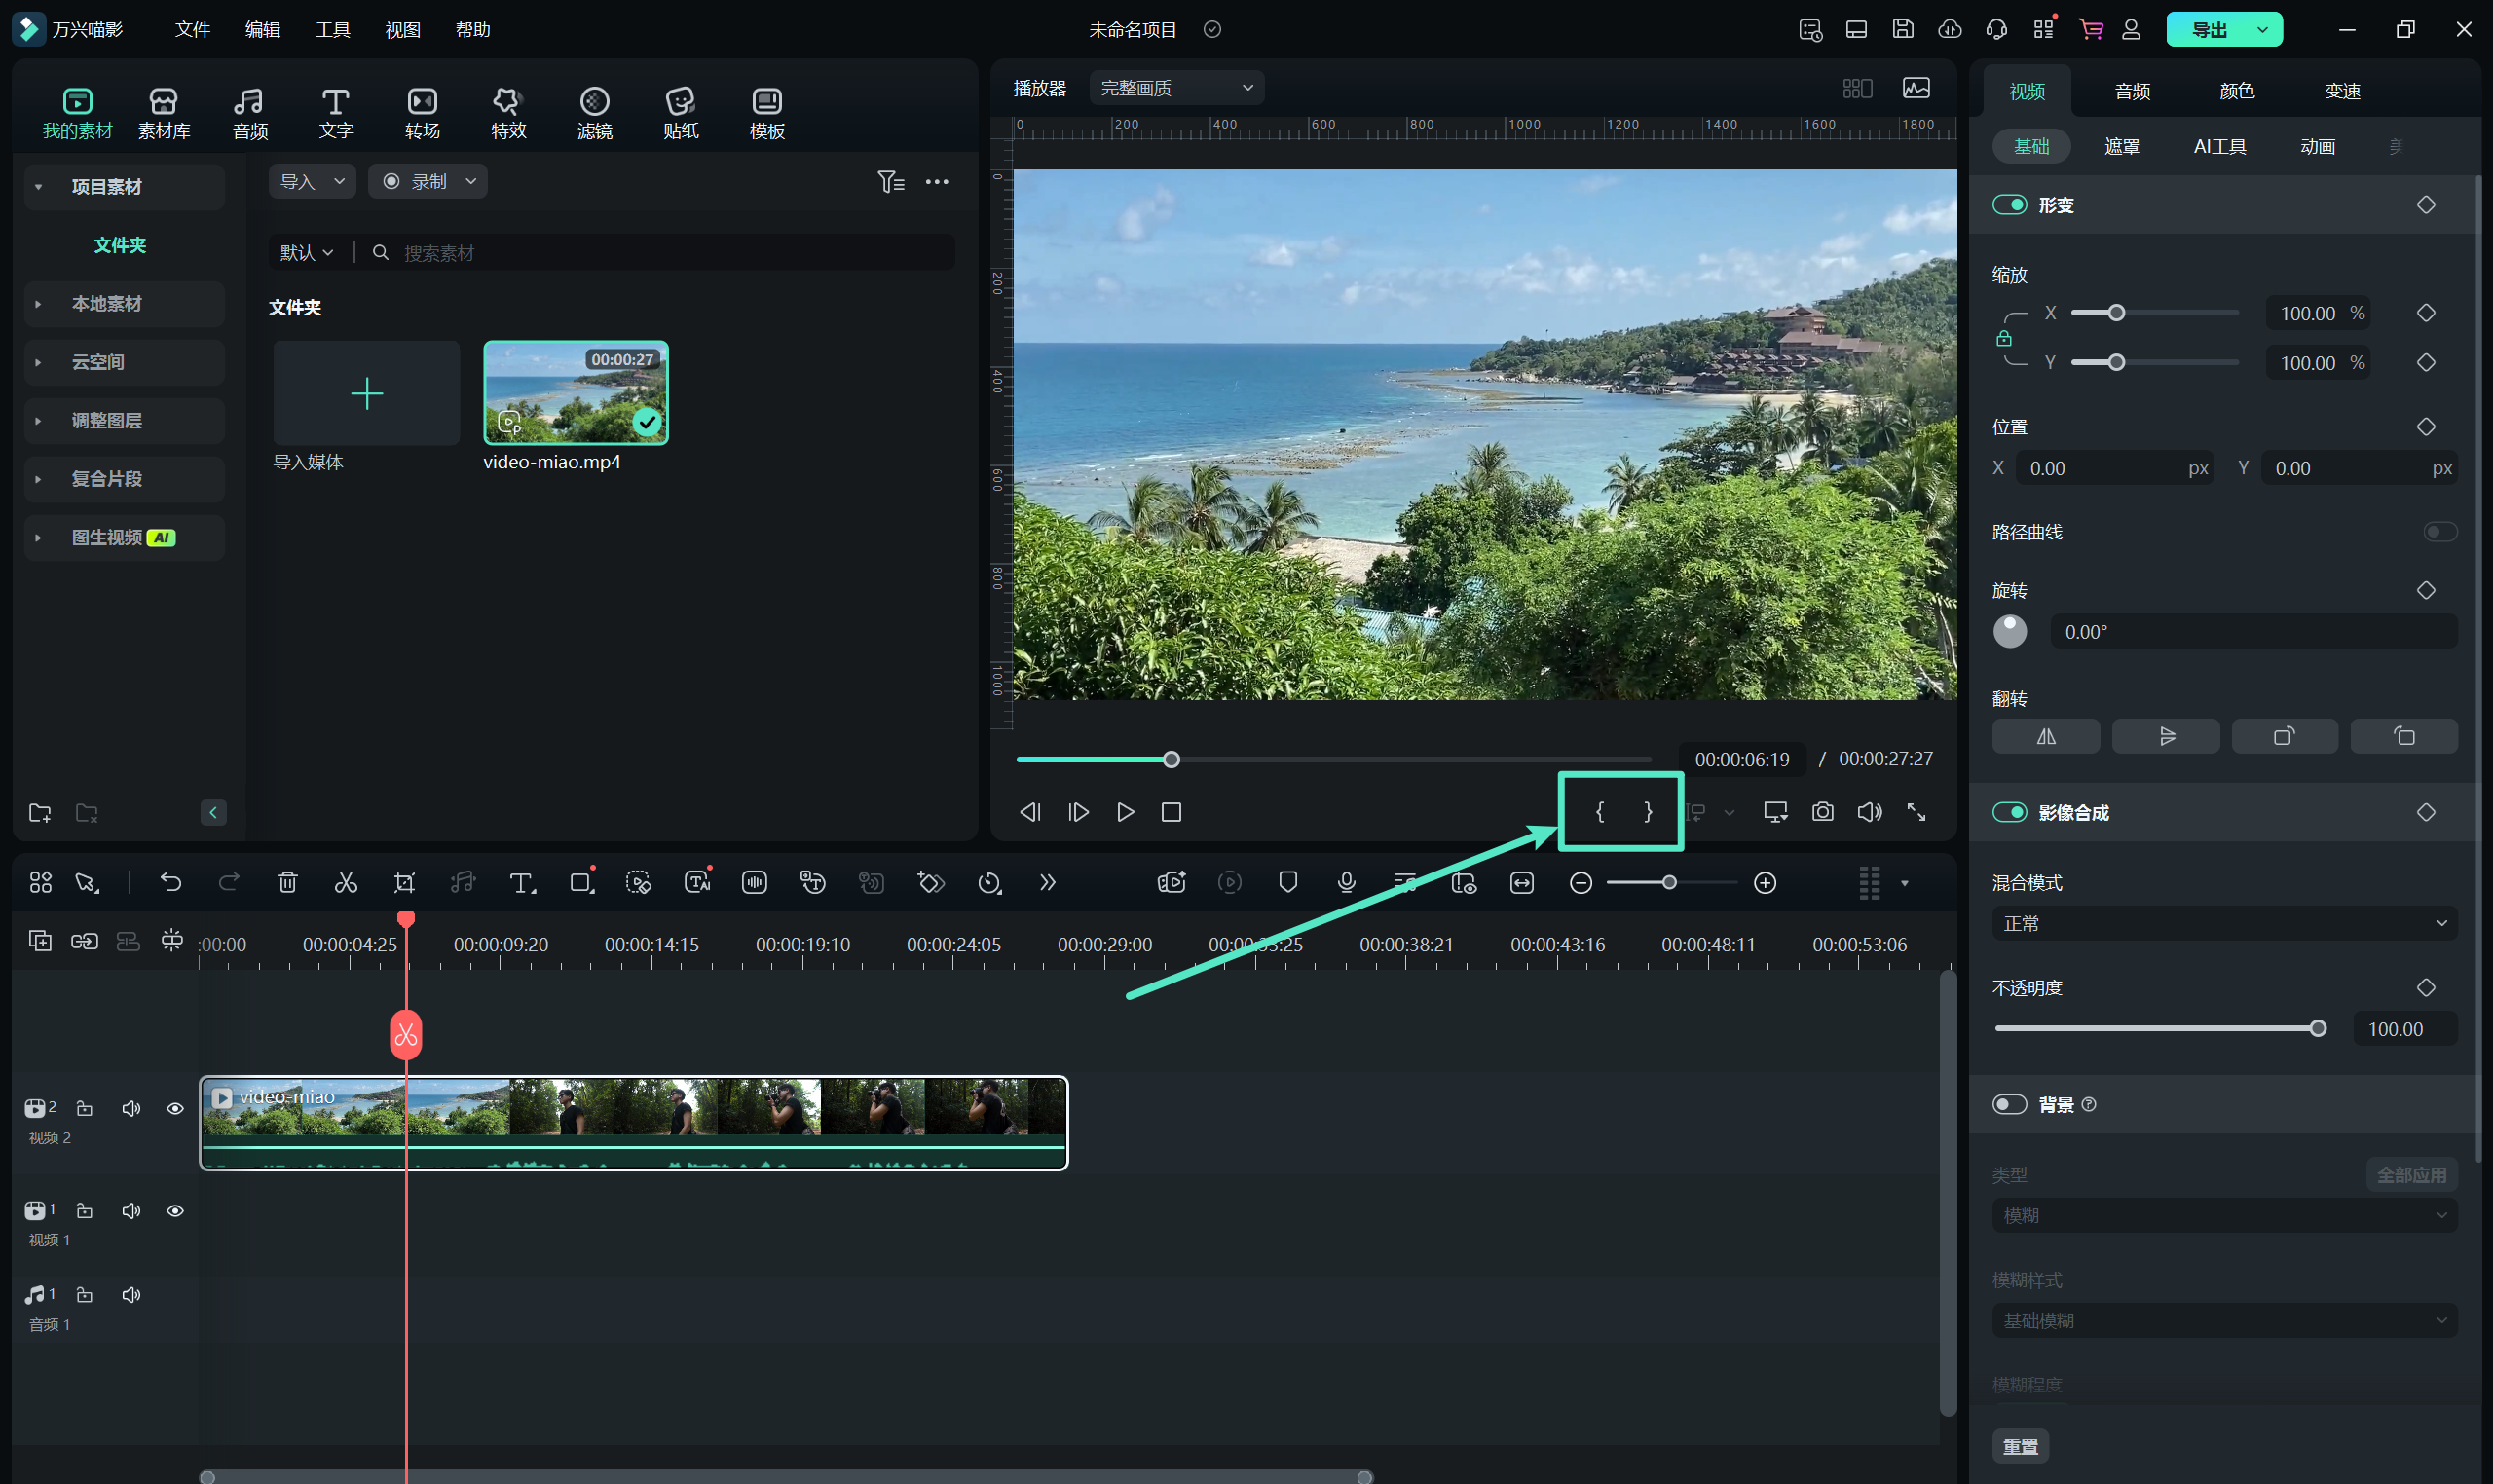This screenshot has width=2493, height=1484.
Task: Click the play button in the player
Action: [1125, 812]
